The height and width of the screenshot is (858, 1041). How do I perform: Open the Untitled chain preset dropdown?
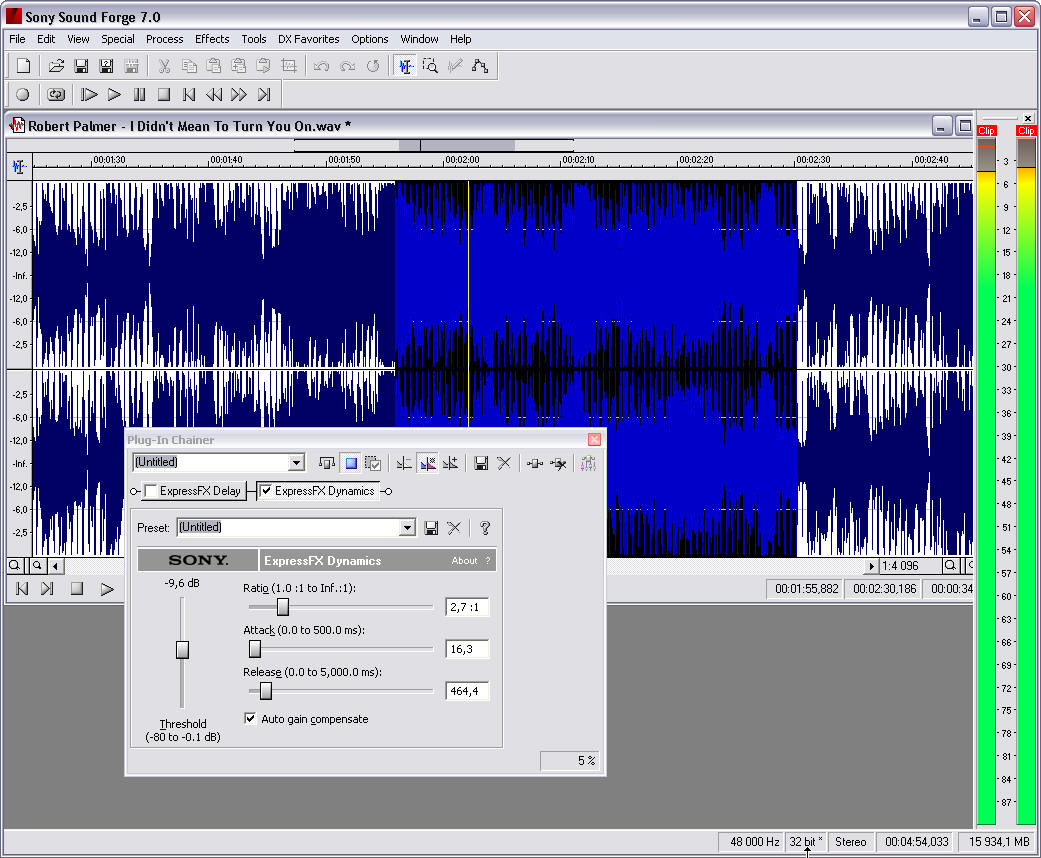coord(297,462)
